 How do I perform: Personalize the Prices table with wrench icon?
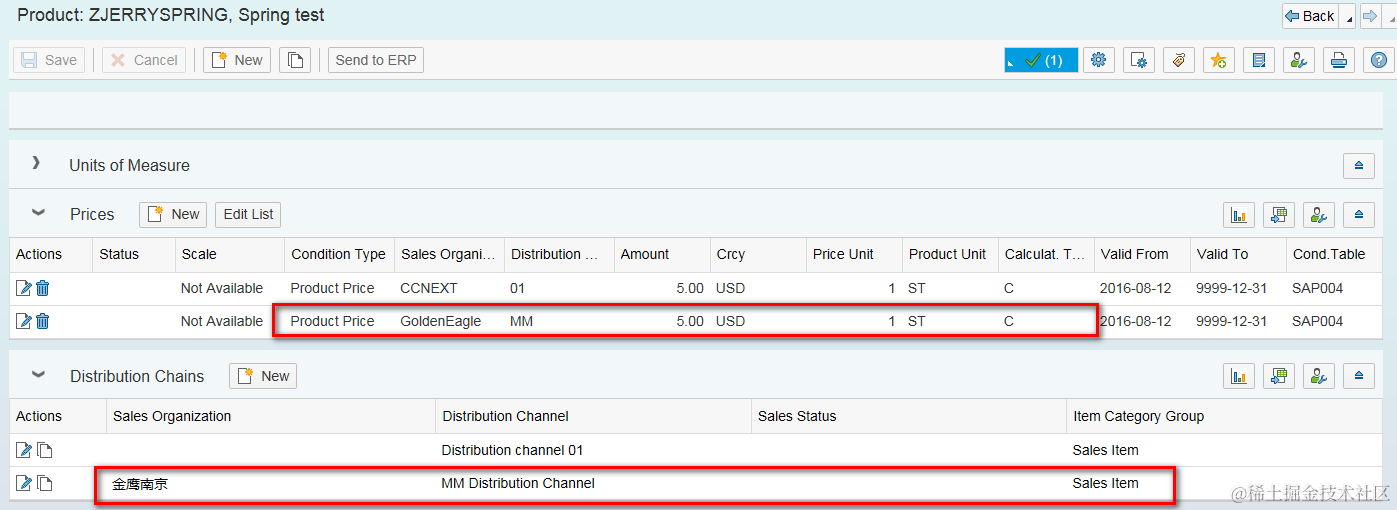(1319, 214)
